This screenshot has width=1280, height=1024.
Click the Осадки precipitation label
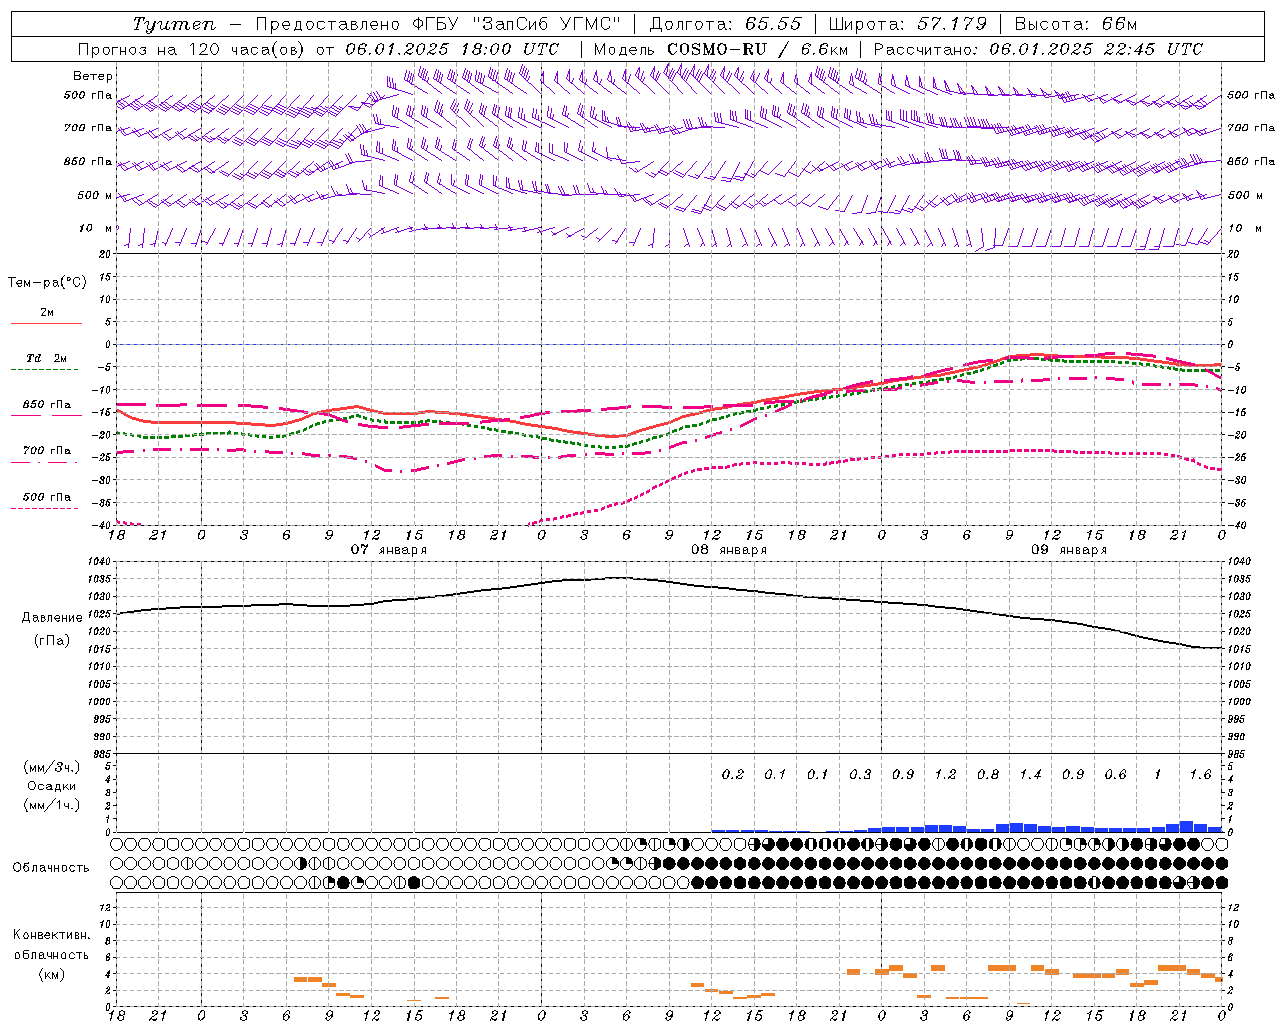52,786
